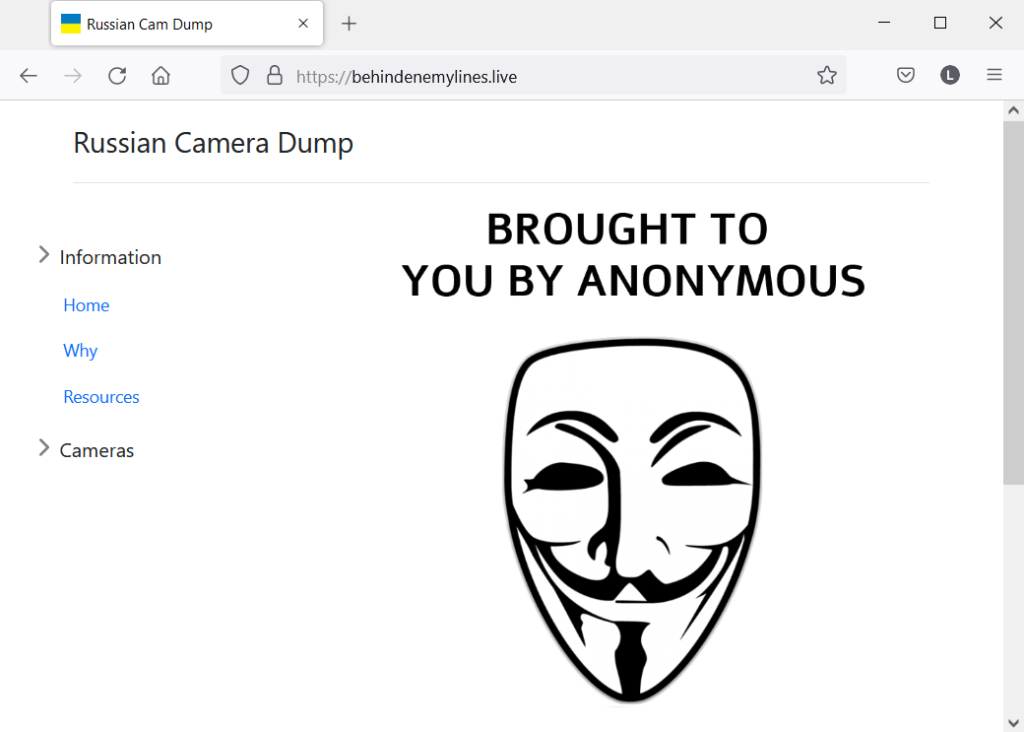Expand the Cameras section chevron

click(x=44, y=449)
